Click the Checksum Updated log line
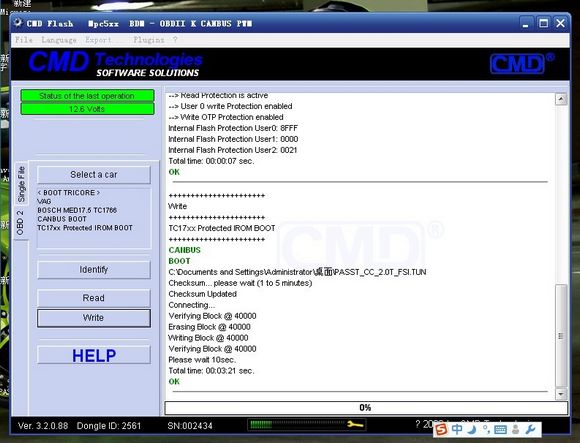 tap(203, 294)
